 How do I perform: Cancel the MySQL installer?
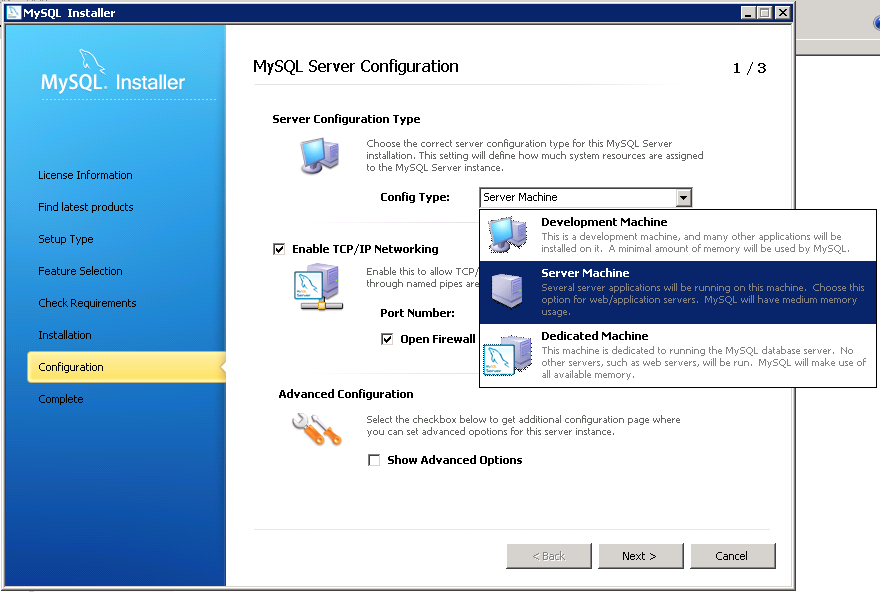732,556
